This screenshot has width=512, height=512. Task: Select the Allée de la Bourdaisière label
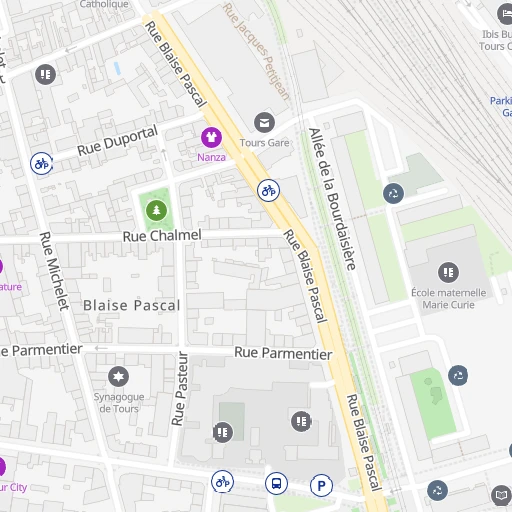pyautogui.click(x=332, y=199)
